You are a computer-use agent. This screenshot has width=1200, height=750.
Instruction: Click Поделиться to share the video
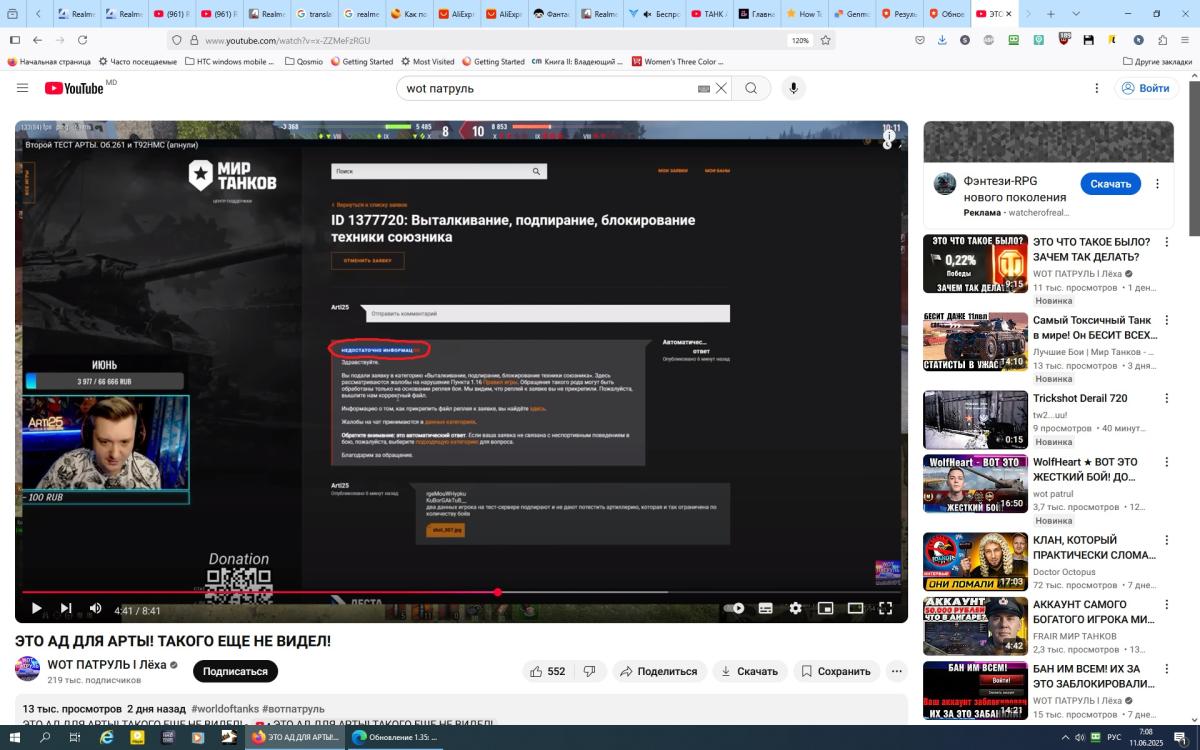pos(659,671)
